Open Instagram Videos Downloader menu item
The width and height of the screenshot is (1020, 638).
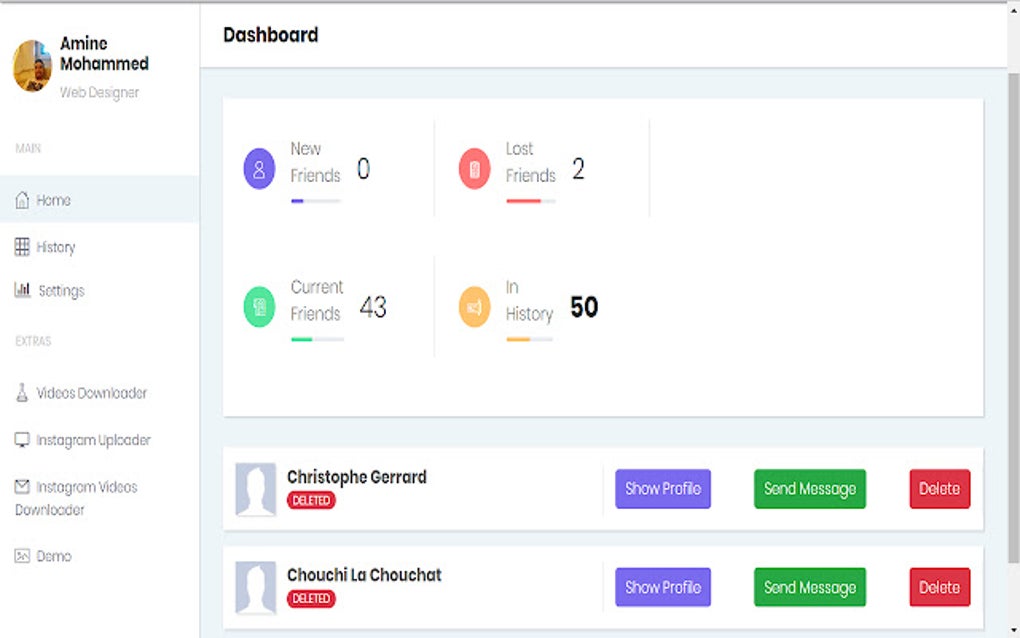tap(76, 498)
